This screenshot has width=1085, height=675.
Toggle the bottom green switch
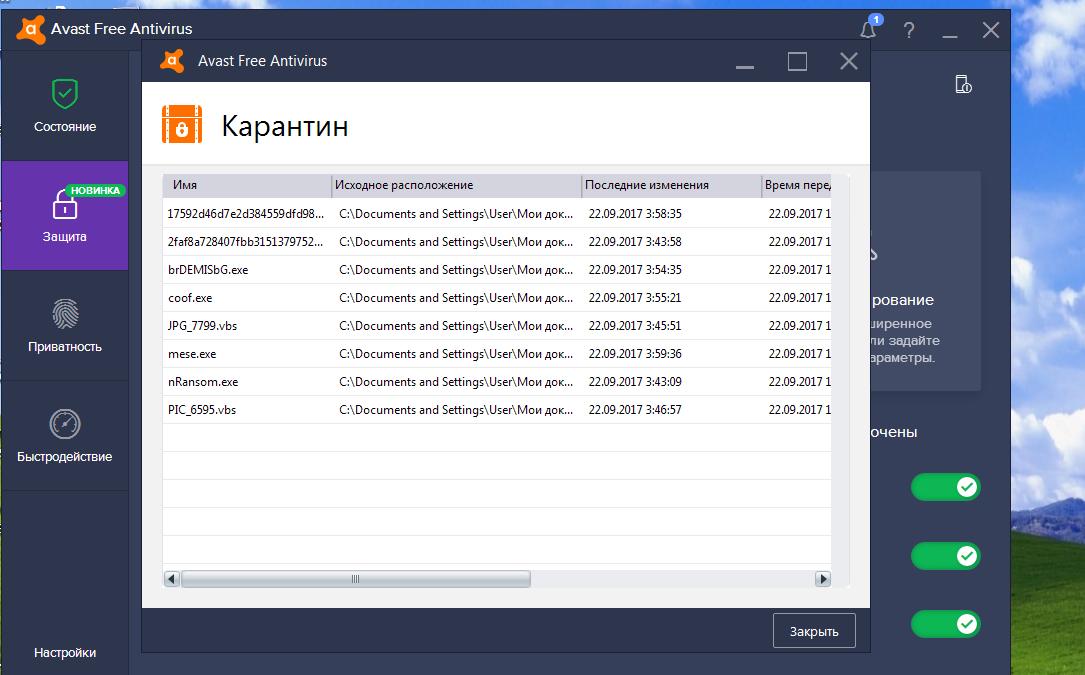[x=945, y=624]
